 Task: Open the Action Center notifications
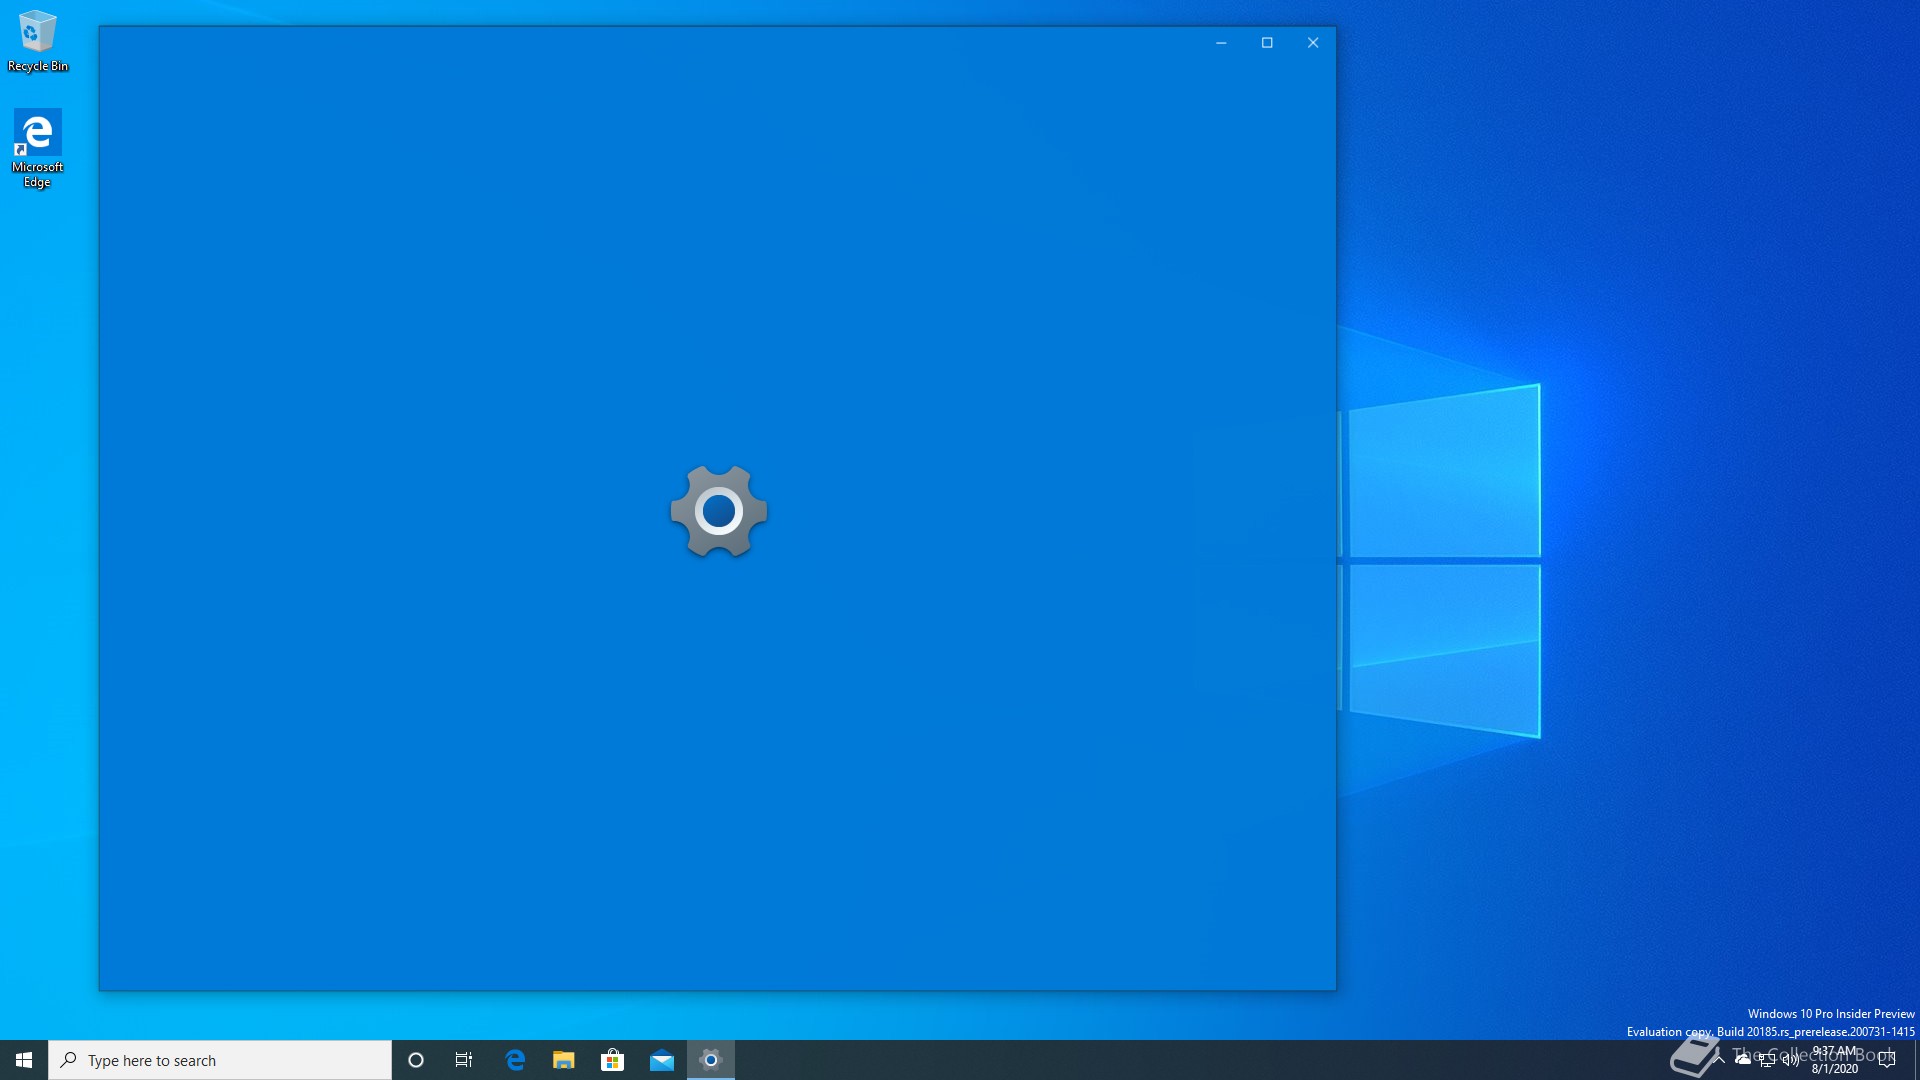[x=1887, y=1060]
